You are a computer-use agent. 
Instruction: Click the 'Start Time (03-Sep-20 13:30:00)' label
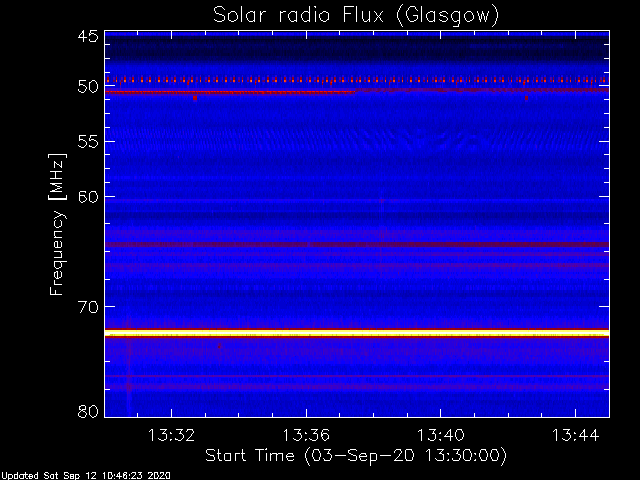[x=356, y=456]
